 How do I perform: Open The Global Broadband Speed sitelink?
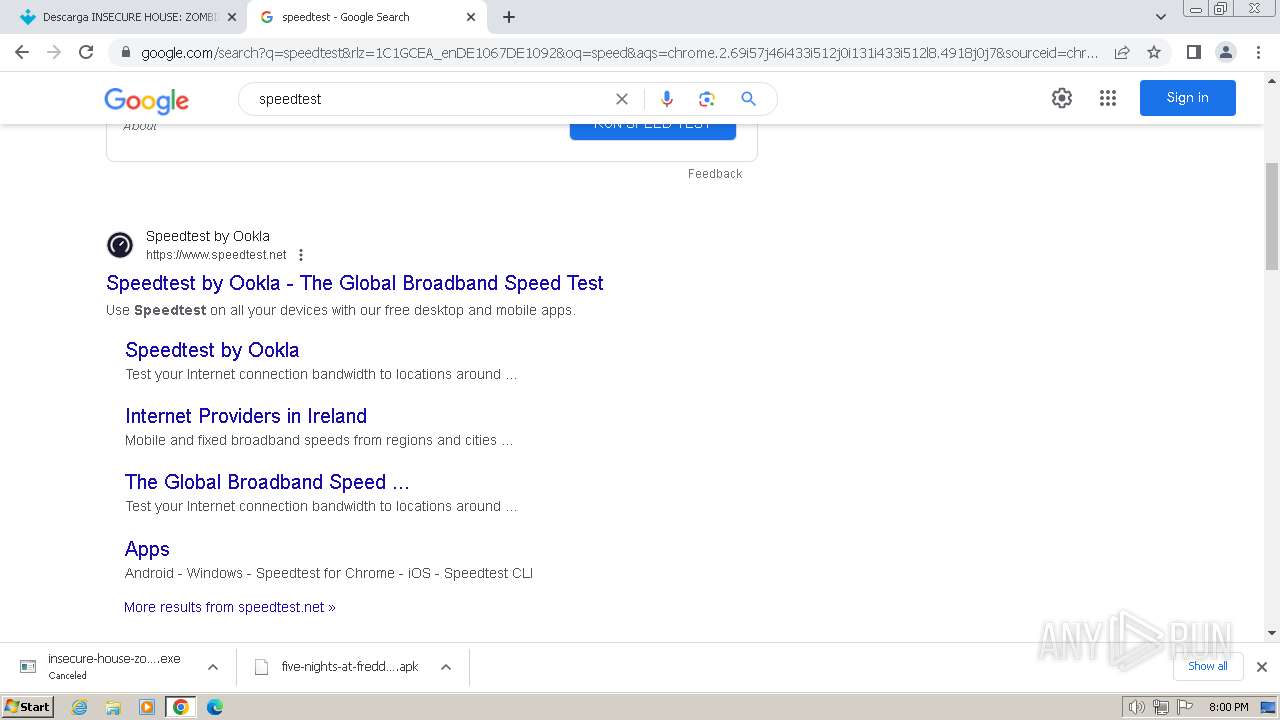[x=267, y=482]
